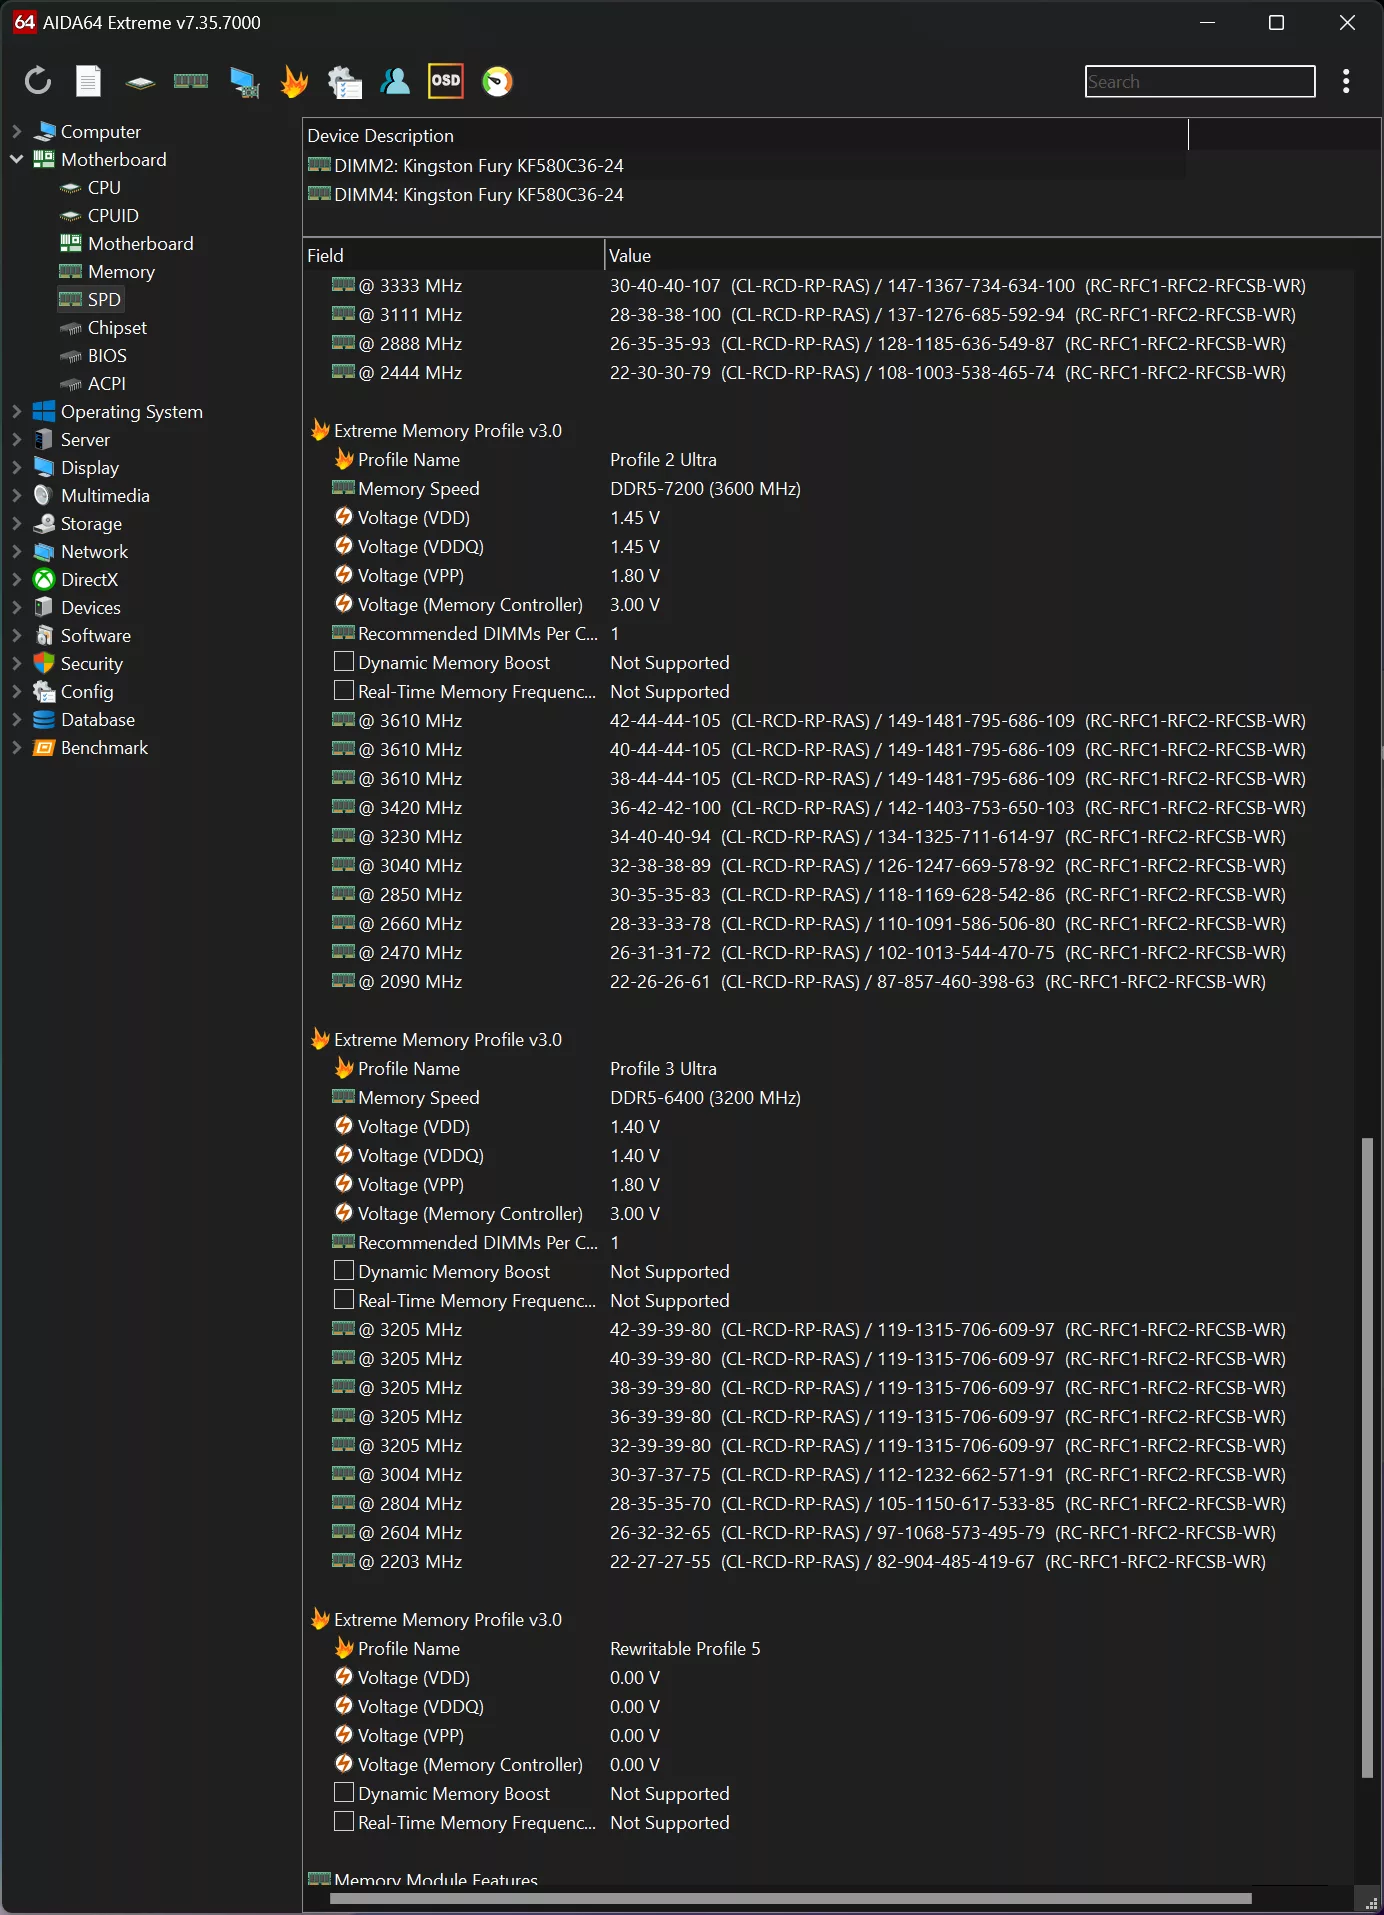Click the Value column header
1384x1915 pixels.
coord(993,256)
